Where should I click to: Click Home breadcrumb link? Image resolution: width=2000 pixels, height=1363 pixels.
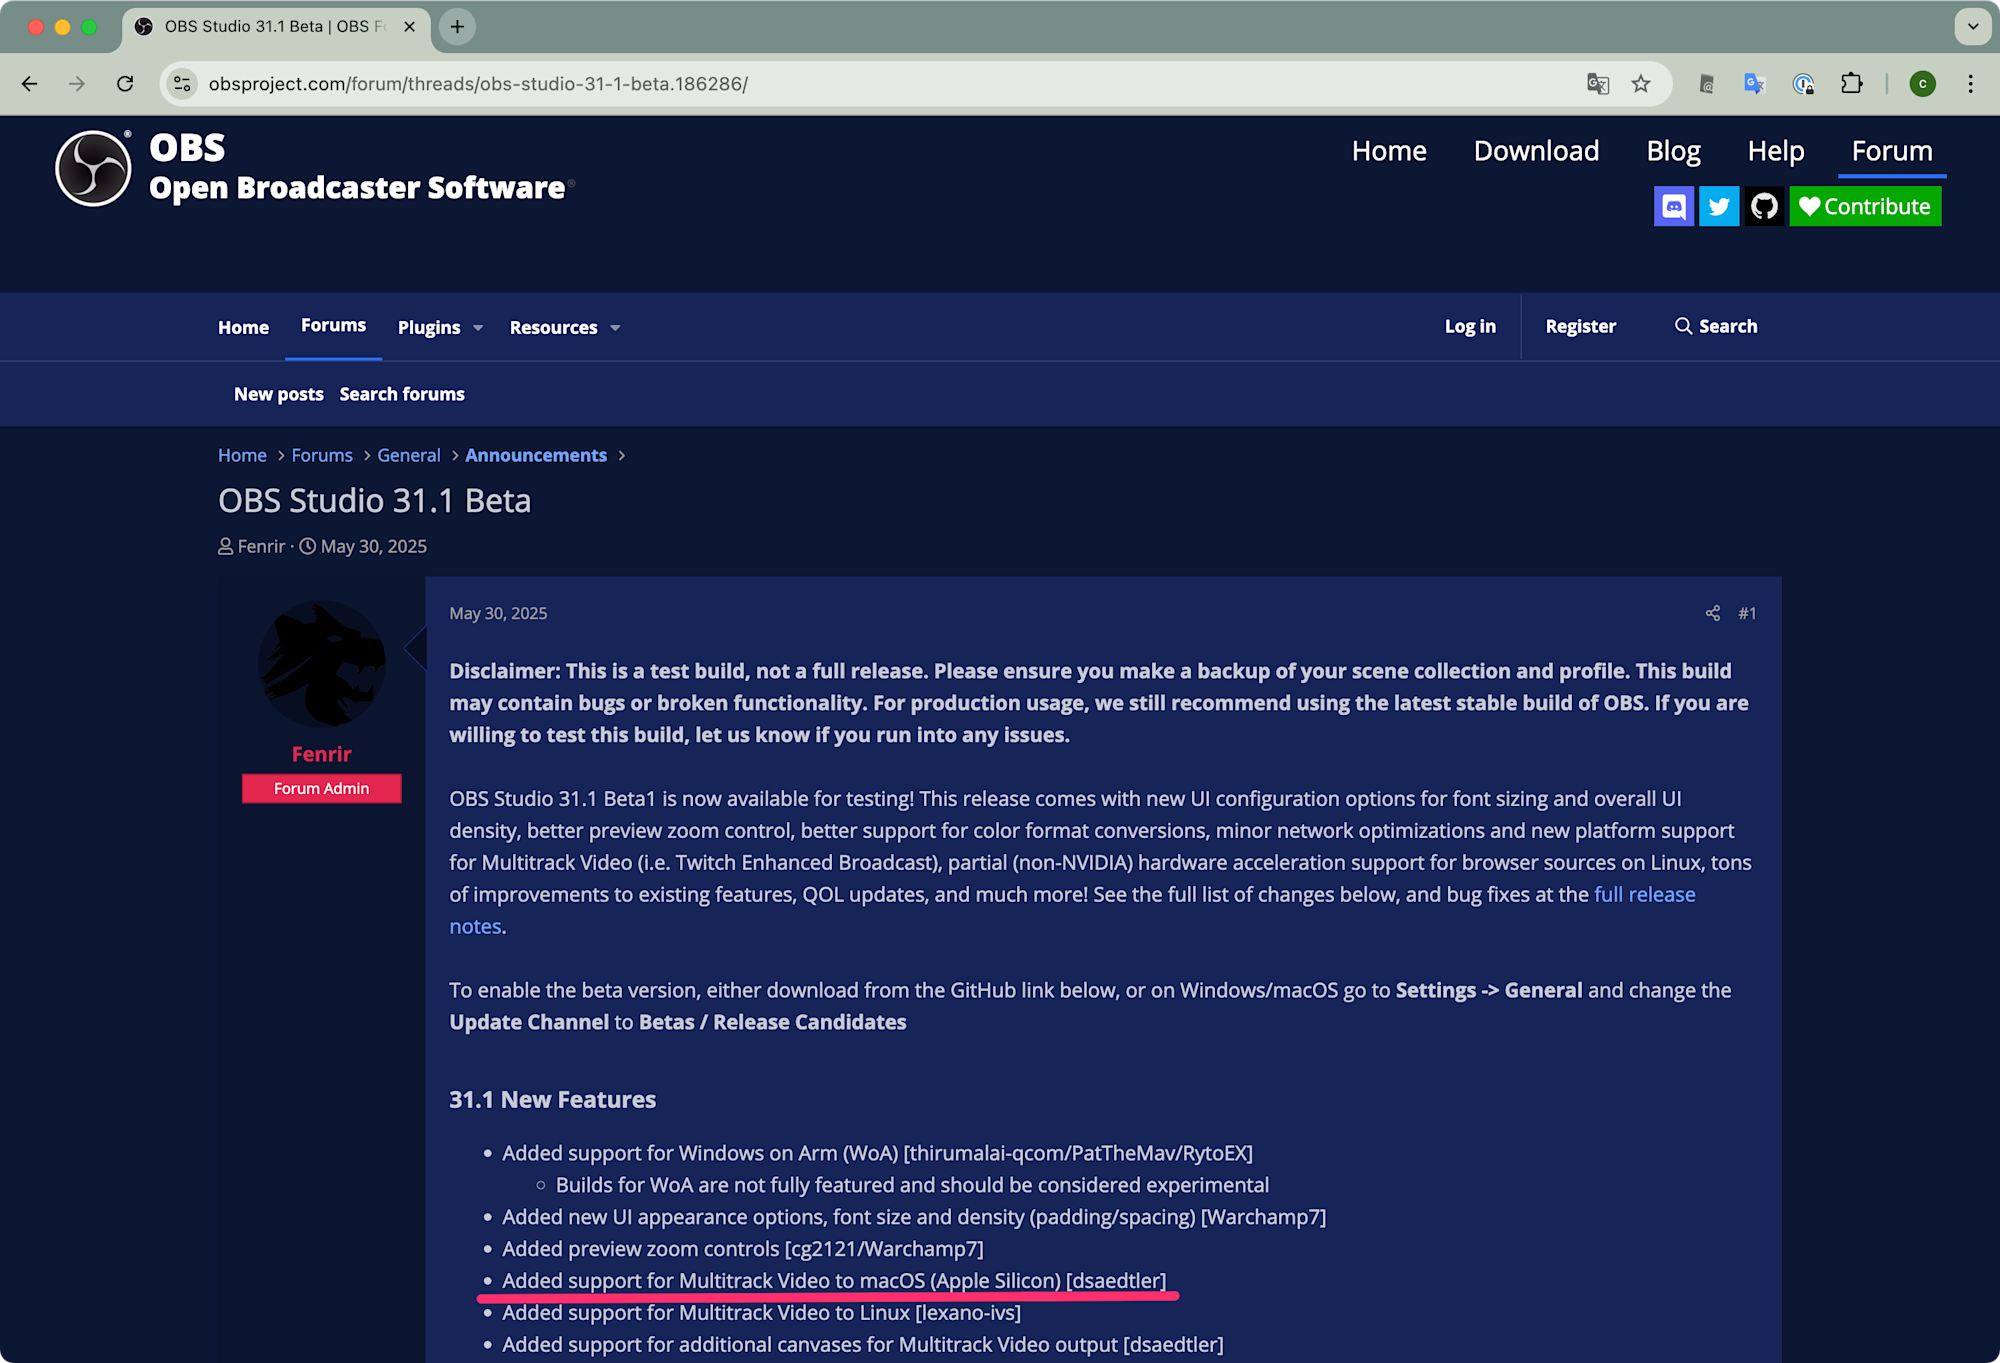[242, 455]
